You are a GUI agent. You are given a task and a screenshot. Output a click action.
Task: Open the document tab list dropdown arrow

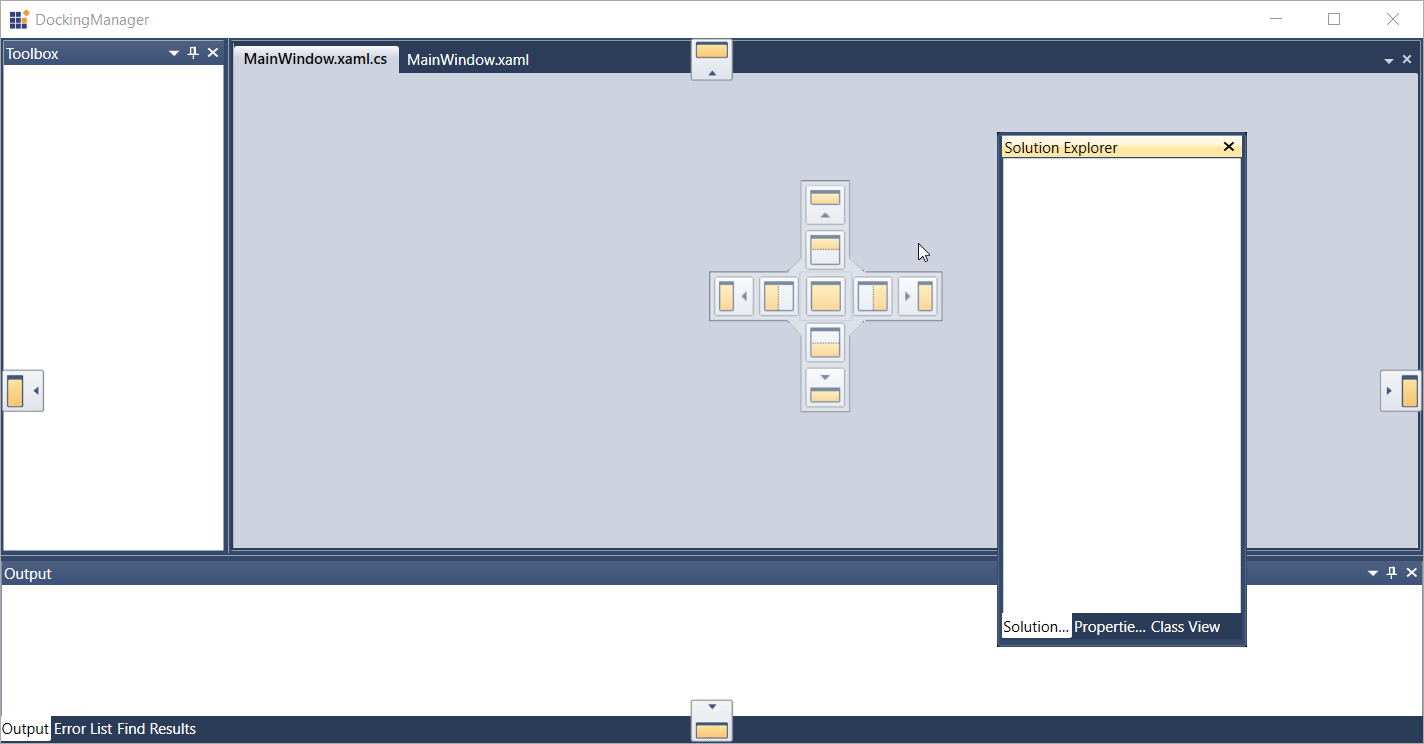[1389, 61]
